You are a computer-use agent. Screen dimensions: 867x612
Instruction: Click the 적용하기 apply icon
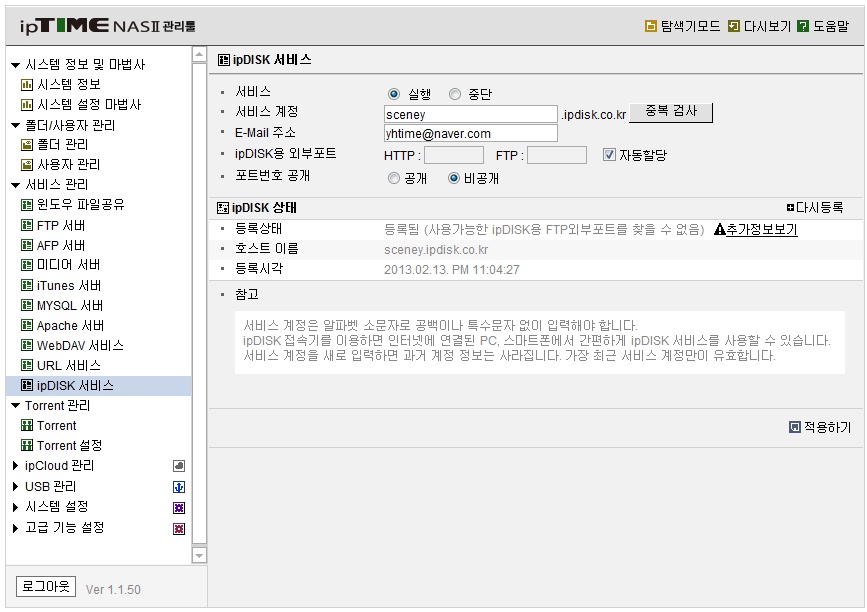795,427
